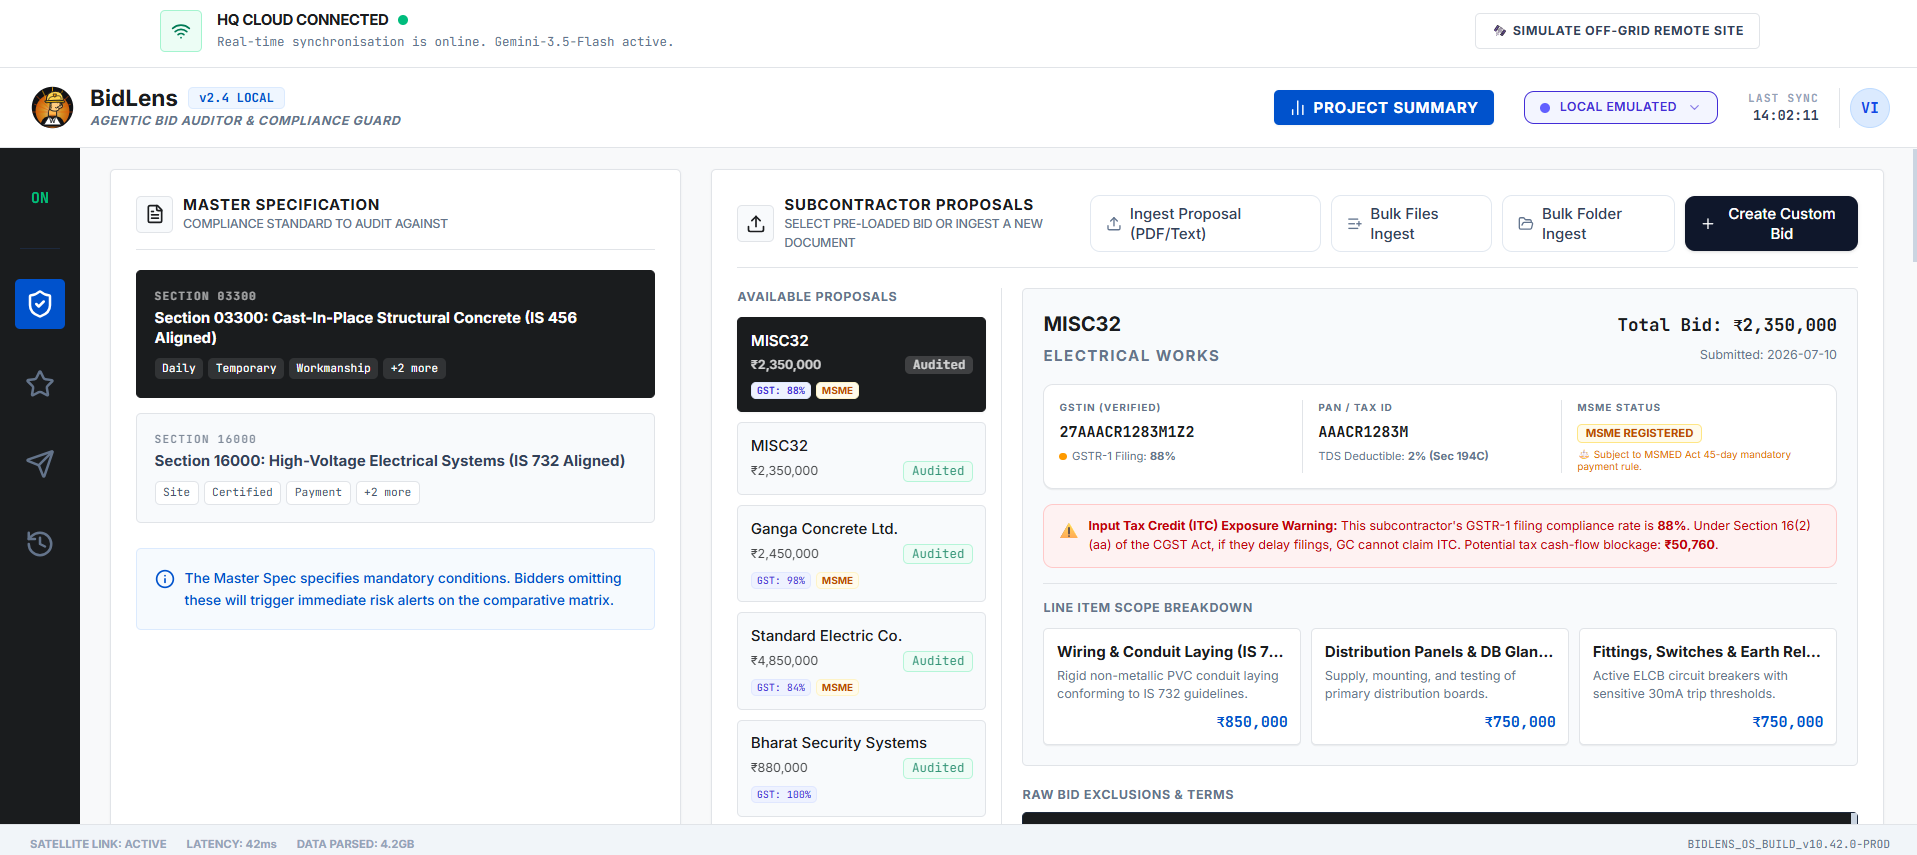Click the Daily tag on Section 03300
1917x855 pixels.
[x=179, y=368]
